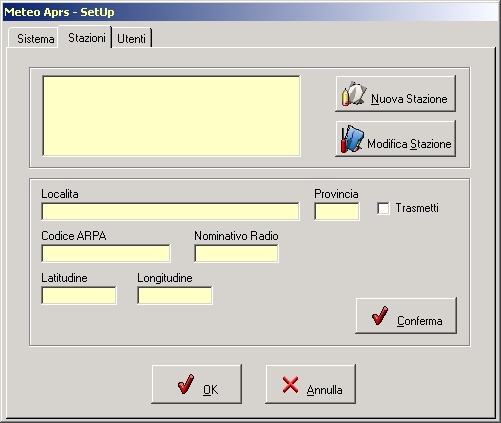This screenshot has width=501, height=423.
Task: Click the red checkmark icon on Conferma
Action: 380,315
